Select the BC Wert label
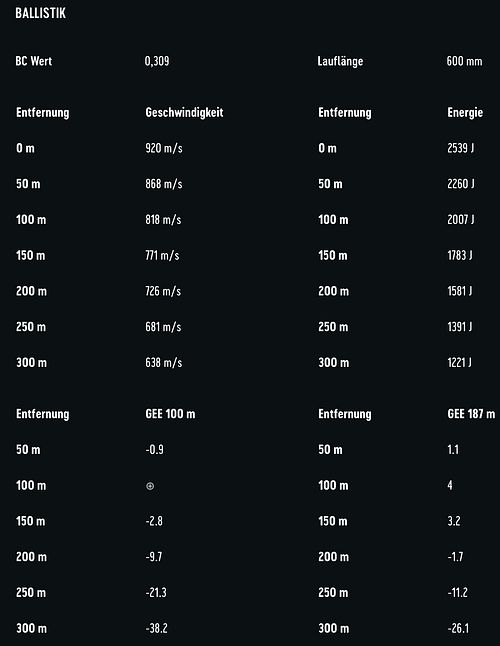The width and height of the screenshot is (500, 646). [x=34, y=61]
